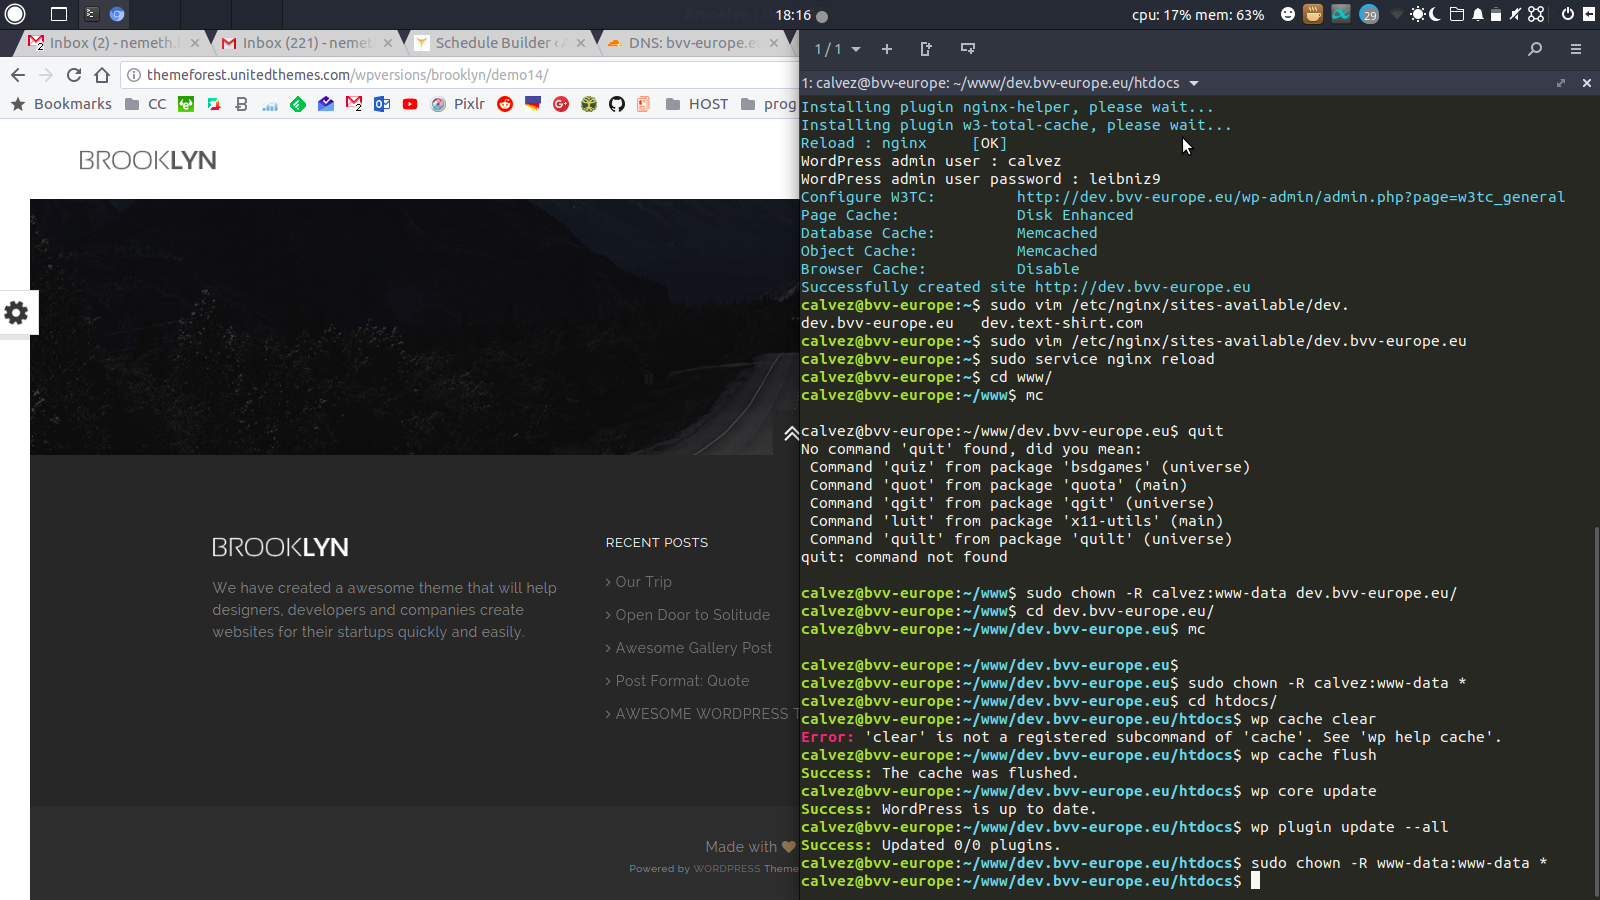Focus the browser address bar URL
This screenshot has height=900, width=1600.
(347, 75)
